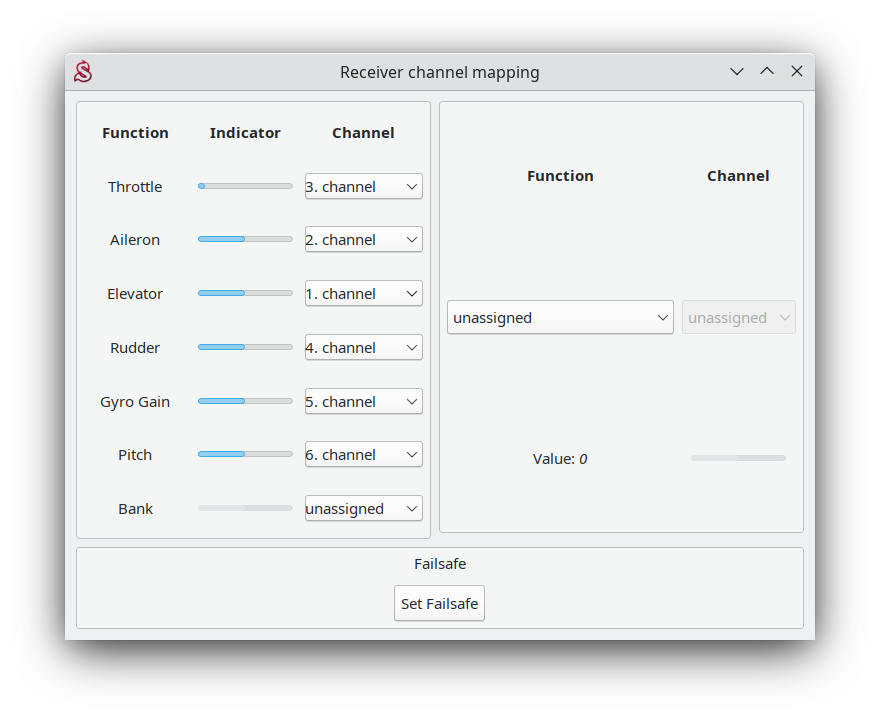Click the Elevator indicator bar

pyautogui.click(x=245, y=293)
